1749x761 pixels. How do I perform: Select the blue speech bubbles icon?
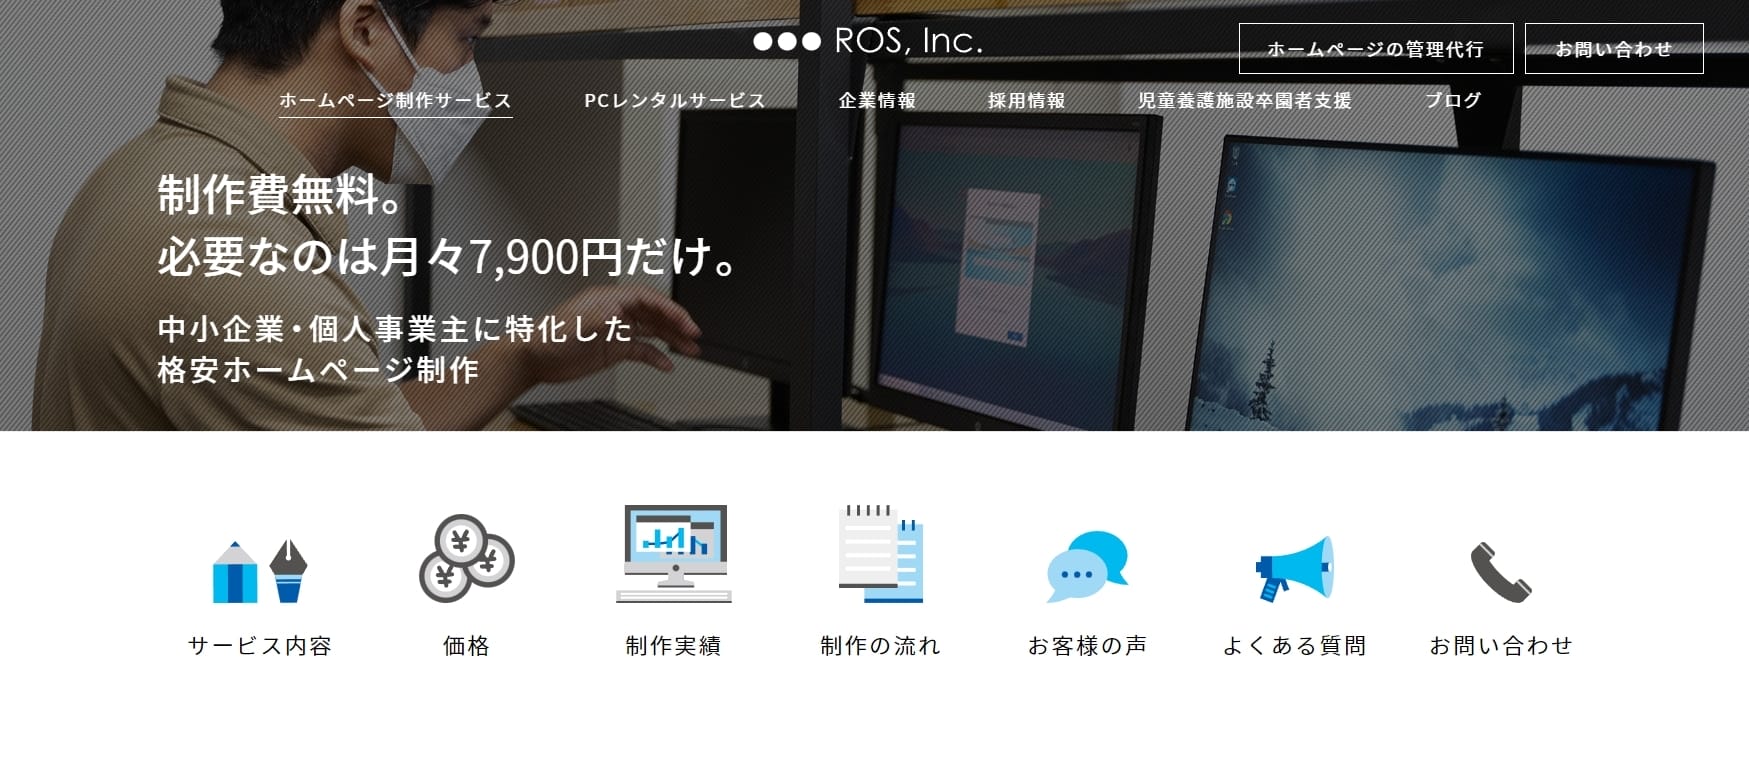tap(1087, 566)
